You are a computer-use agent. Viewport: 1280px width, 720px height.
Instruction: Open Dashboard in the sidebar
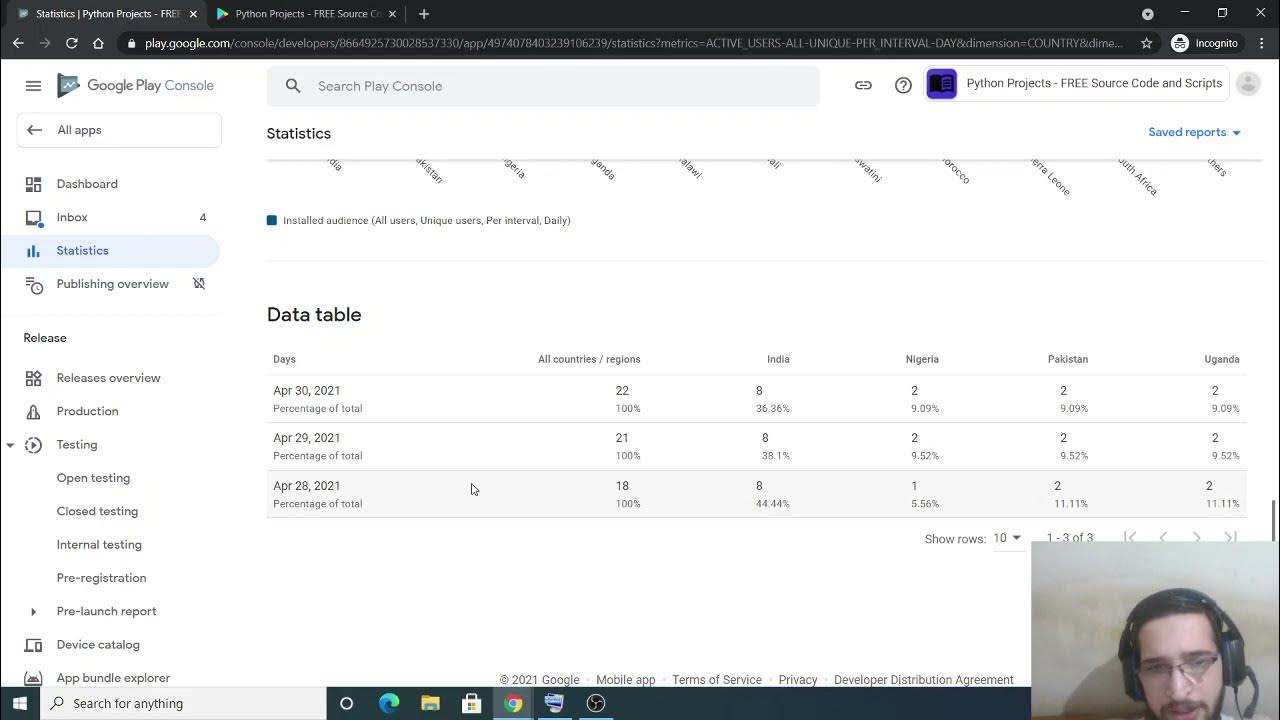87,184
